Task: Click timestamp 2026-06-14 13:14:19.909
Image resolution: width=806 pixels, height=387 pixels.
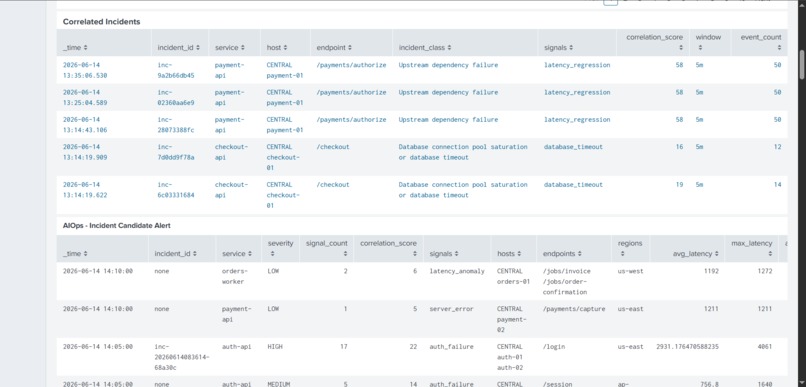Action: point(85,152)
